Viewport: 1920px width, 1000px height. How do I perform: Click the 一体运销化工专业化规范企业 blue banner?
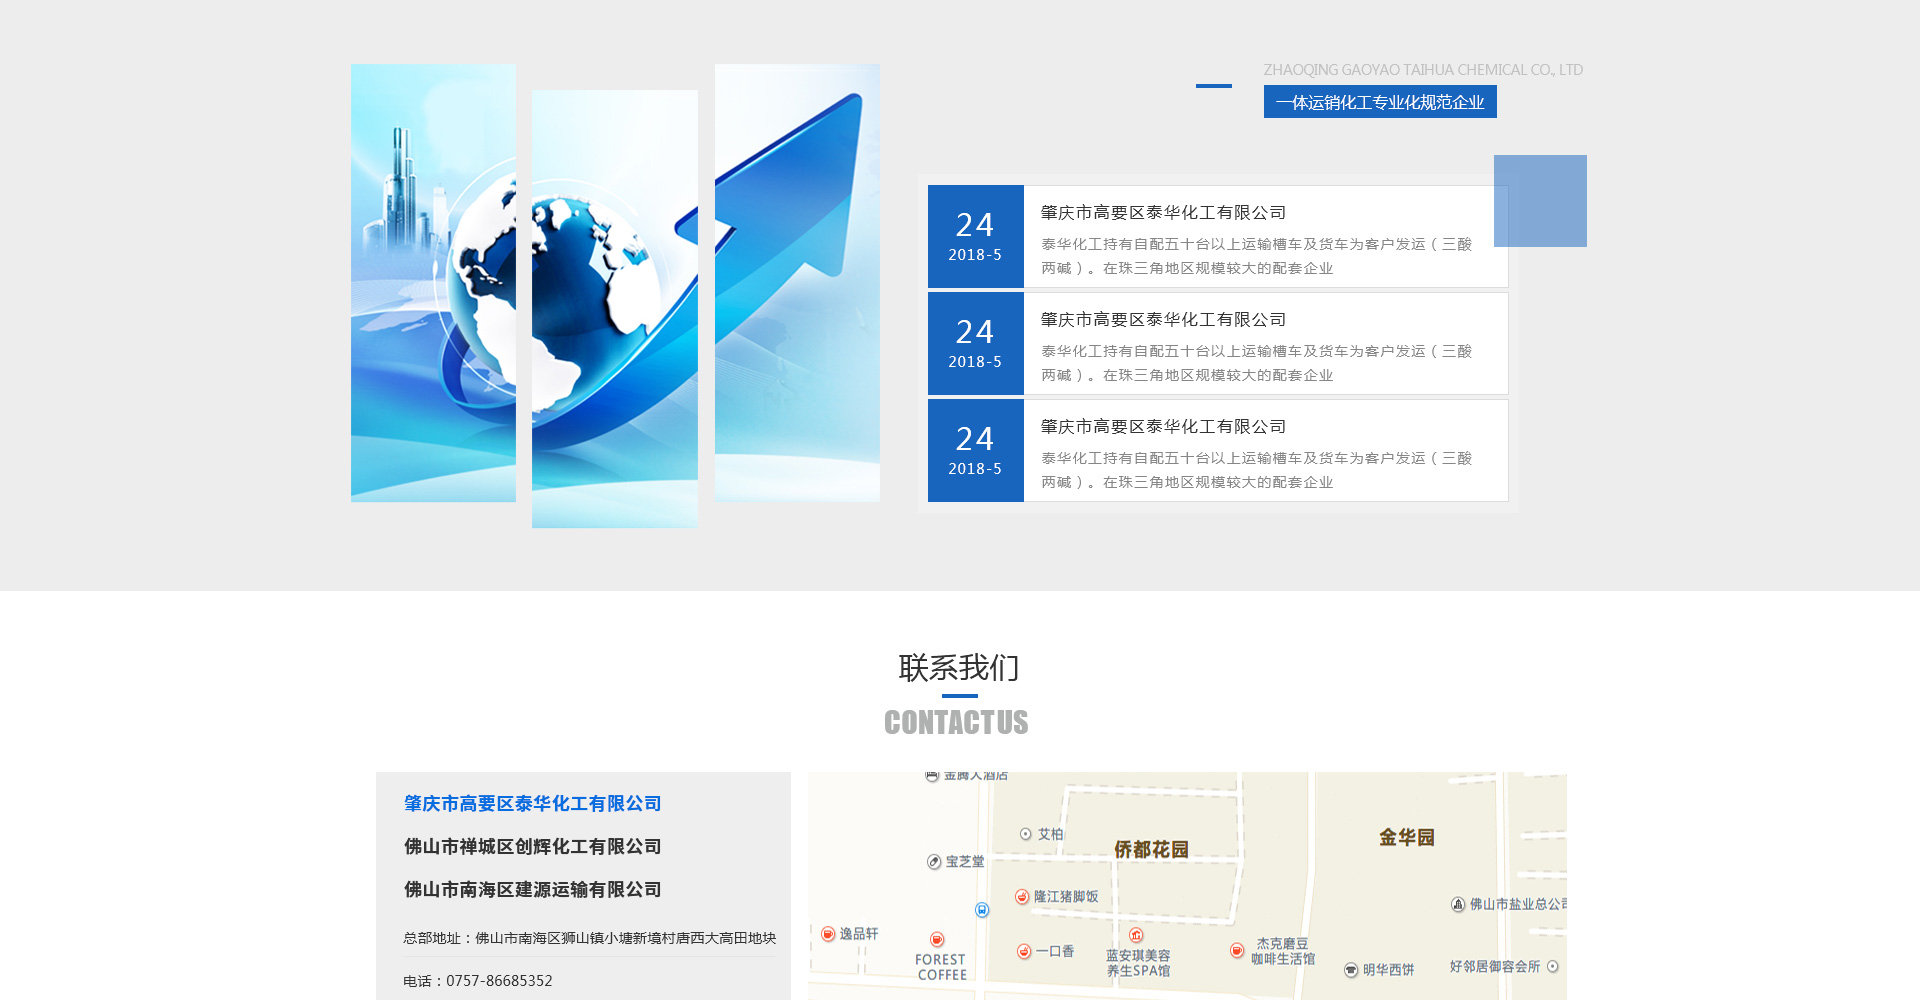click(x=1380, y=102)
